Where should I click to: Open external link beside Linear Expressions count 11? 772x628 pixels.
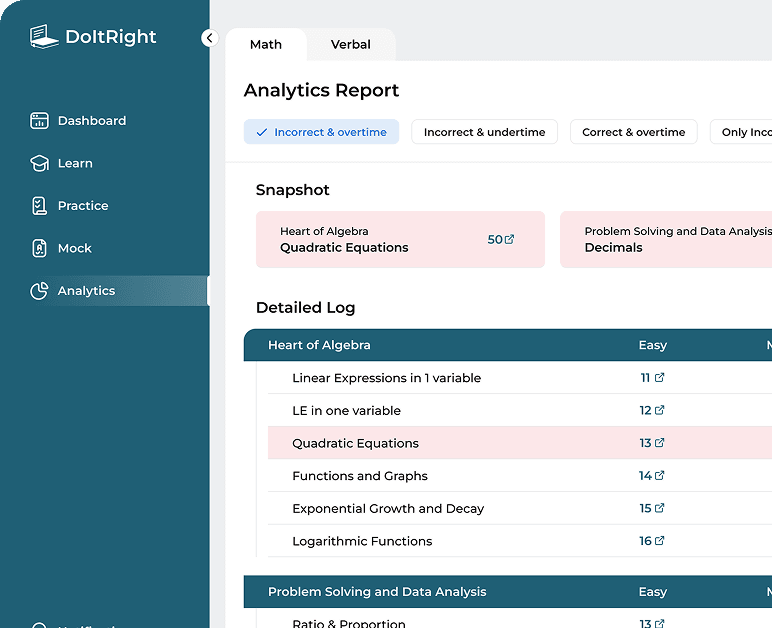[660, 378]
